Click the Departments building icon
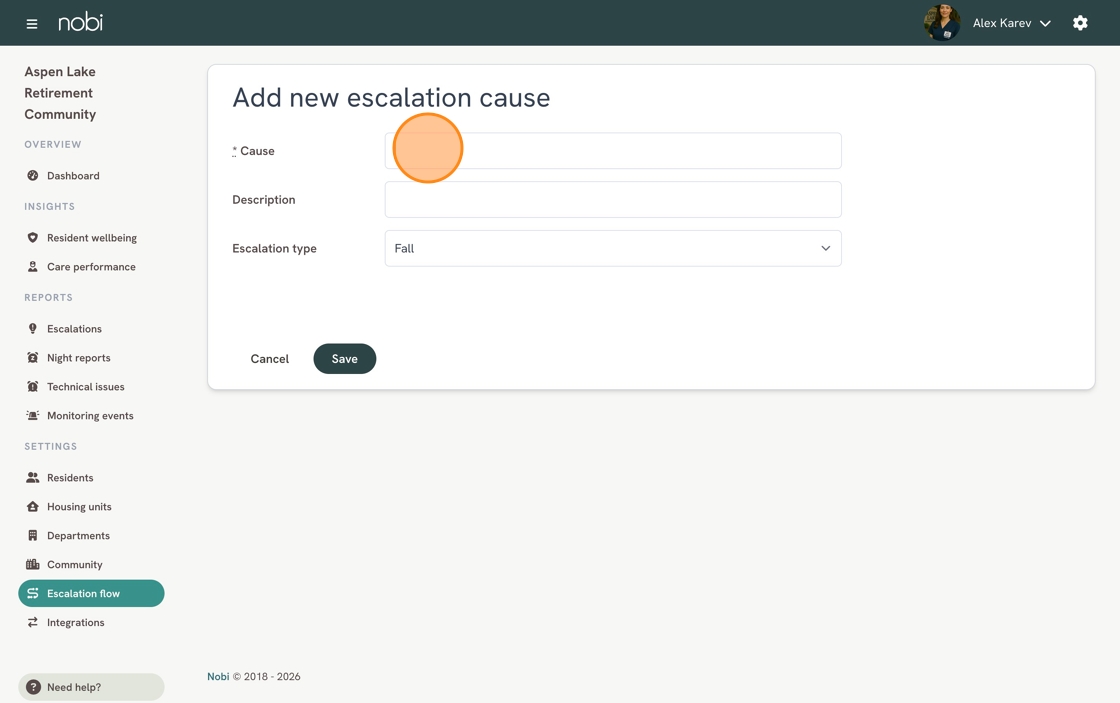This screenshot has width=1120, height=703. (x=33, y=536)
